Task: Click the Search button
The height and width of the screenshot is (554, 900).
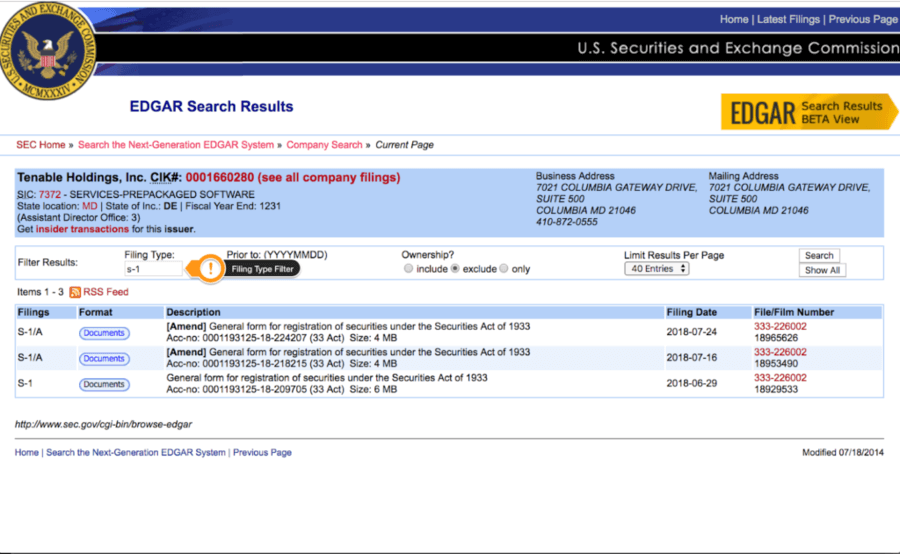Action: [x=819, y=255]
